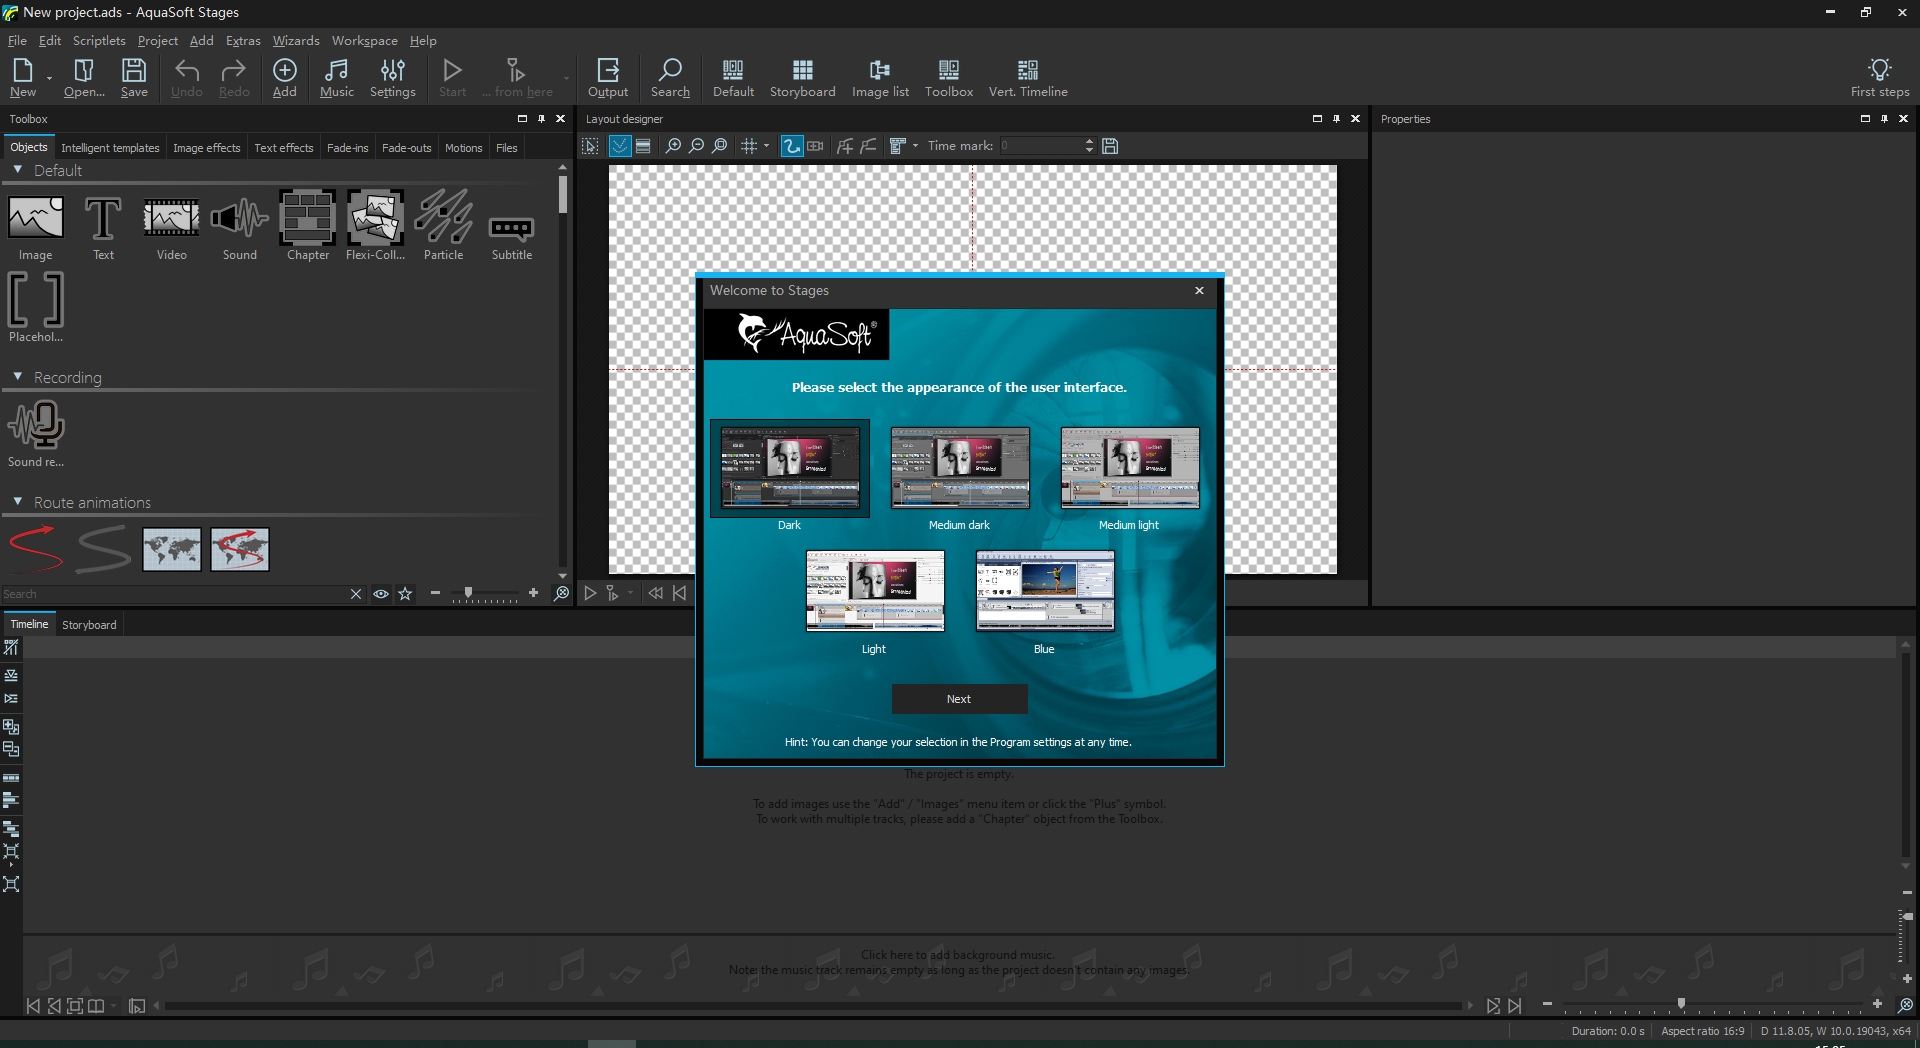Screen dimensions: 1920x1048
Task: Collapse the Recording section in Toolbox
Action: click(17, 377)
